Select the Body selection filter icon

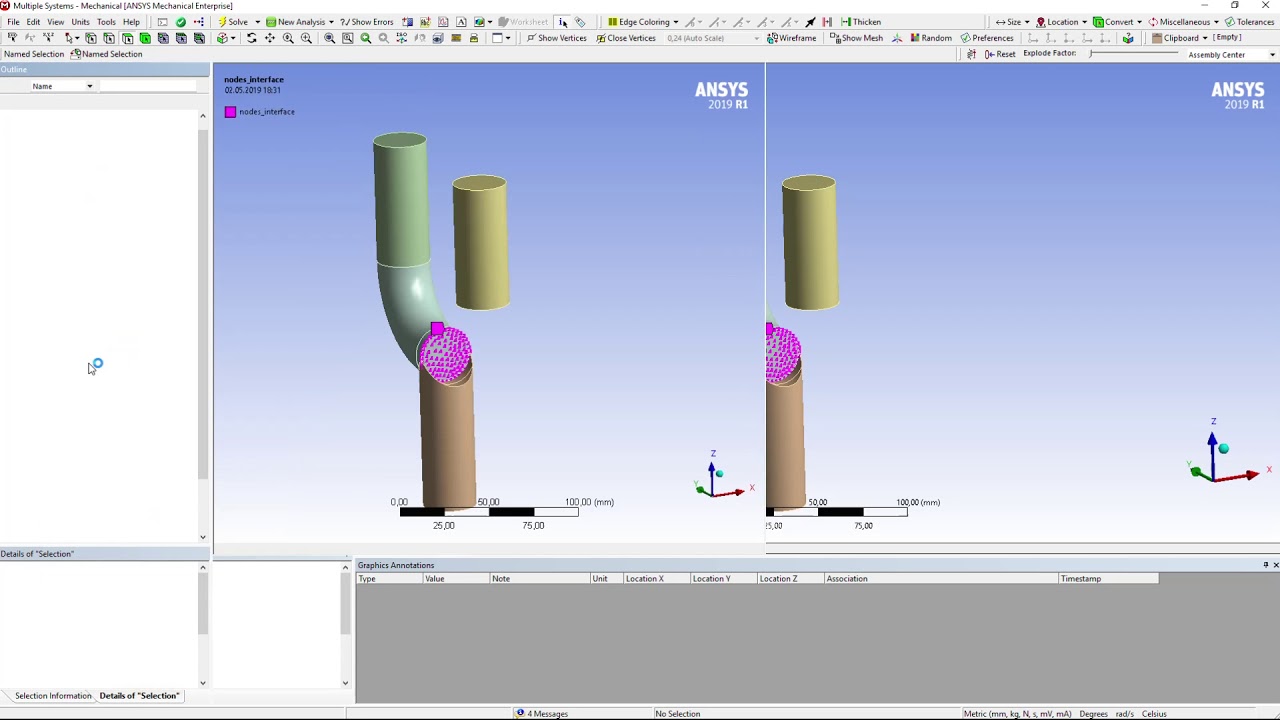tap(145, 38)
